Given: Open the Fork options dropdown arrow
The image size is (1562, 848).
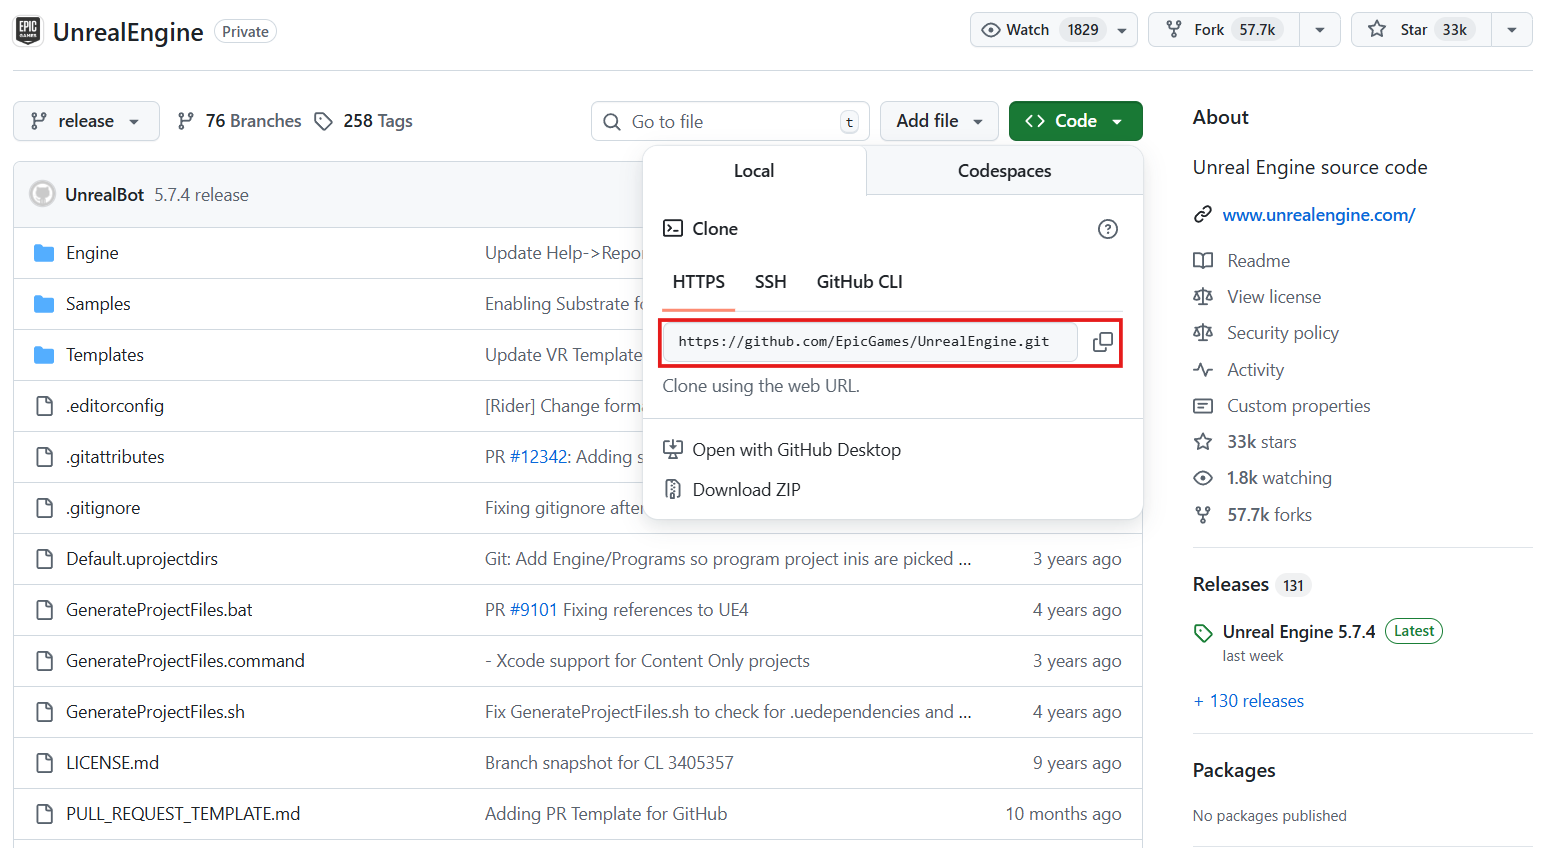Looking at the screenshot, I should coord(1320,30).
